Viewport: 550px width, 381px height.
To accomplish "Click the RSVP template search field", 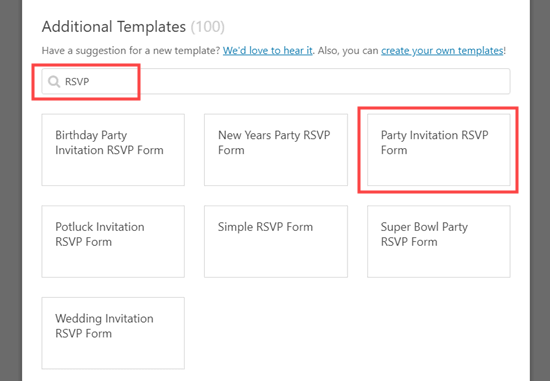I will [x=276, y=81].
